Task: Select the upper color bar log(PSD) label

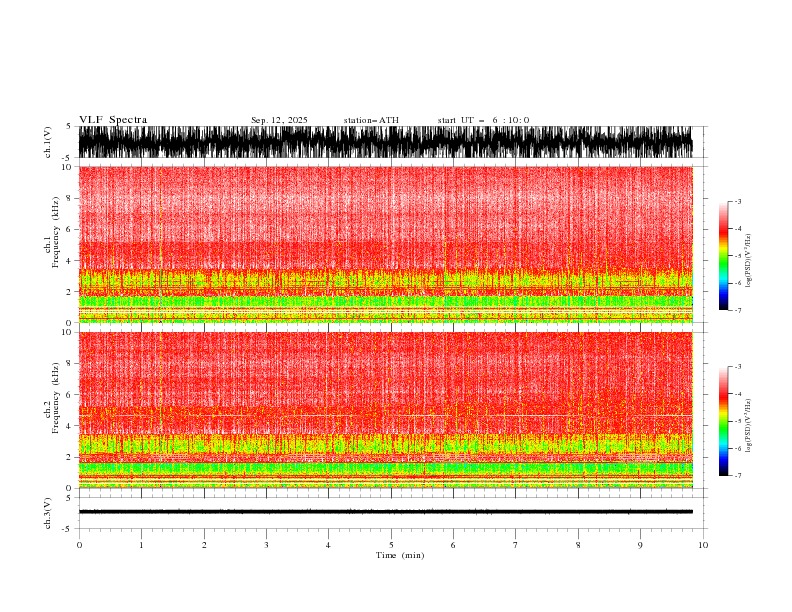Action: (748, 261)
